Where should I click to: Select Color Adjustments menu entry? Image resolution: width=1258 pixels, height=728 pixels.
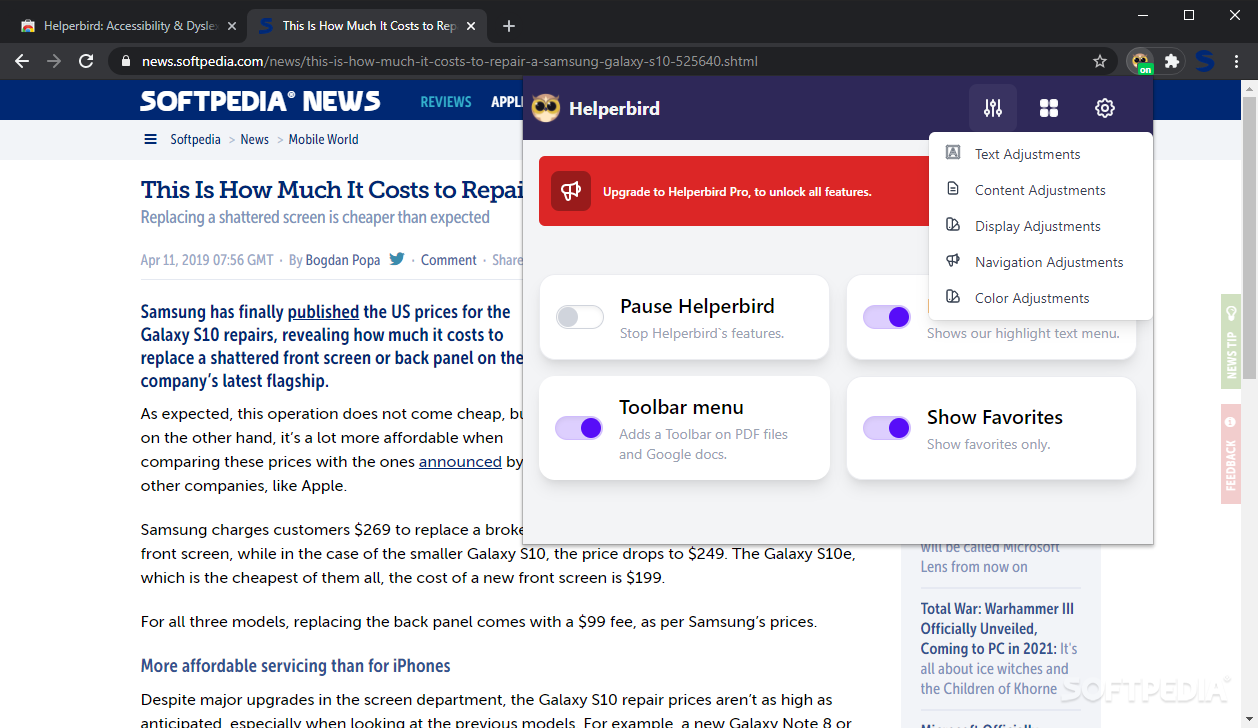[x=1041, y=298]
